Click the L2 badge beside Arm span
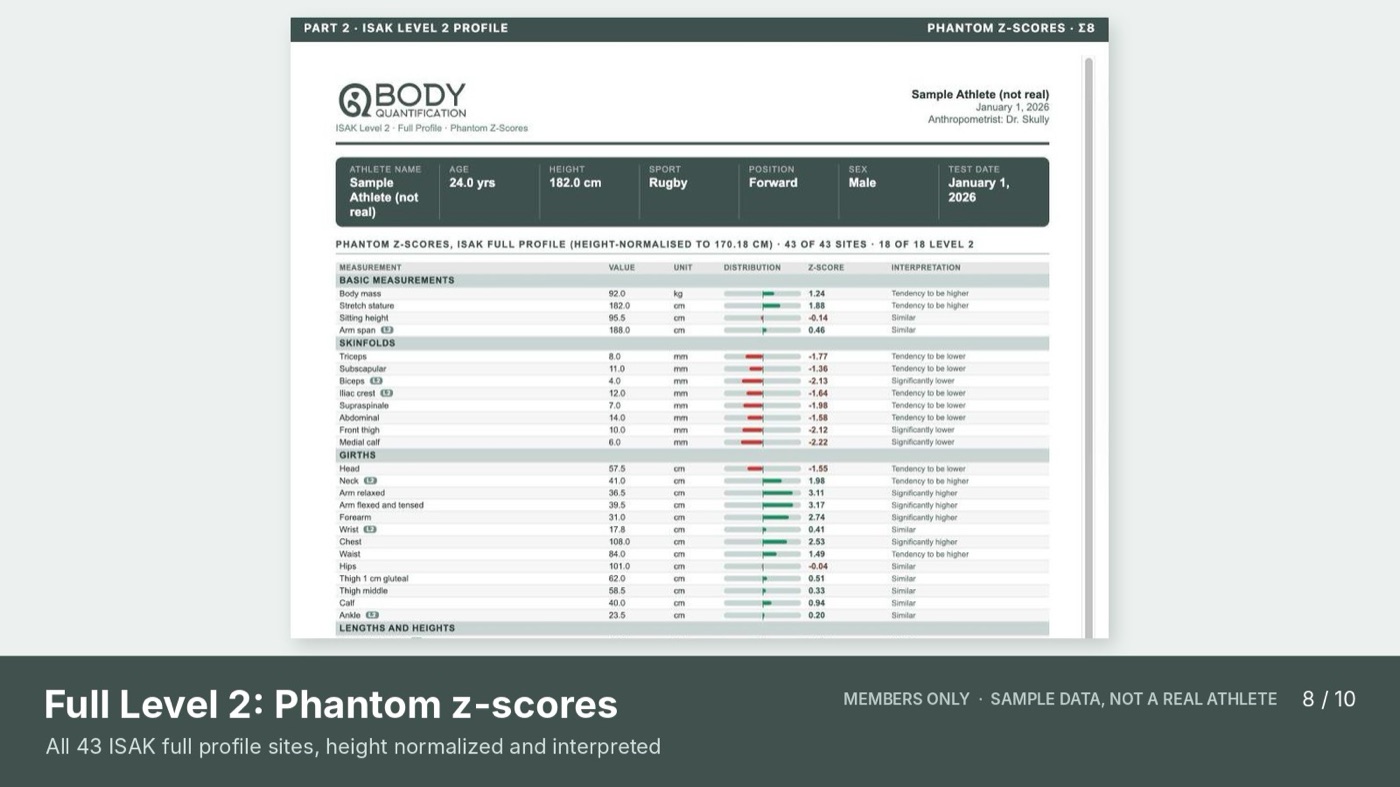Screen dimensions: 1400x787 (387, 330)
